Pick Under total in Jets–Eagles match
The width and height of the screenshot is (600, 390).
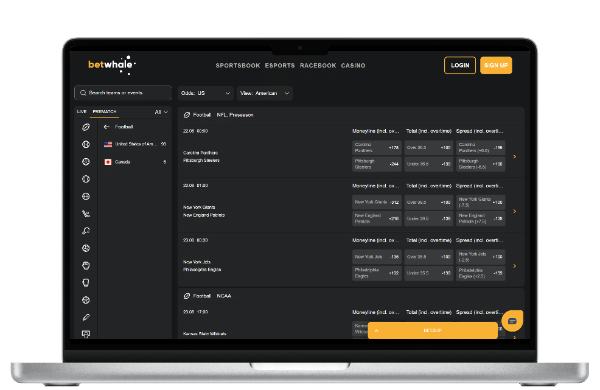[428, 273]
